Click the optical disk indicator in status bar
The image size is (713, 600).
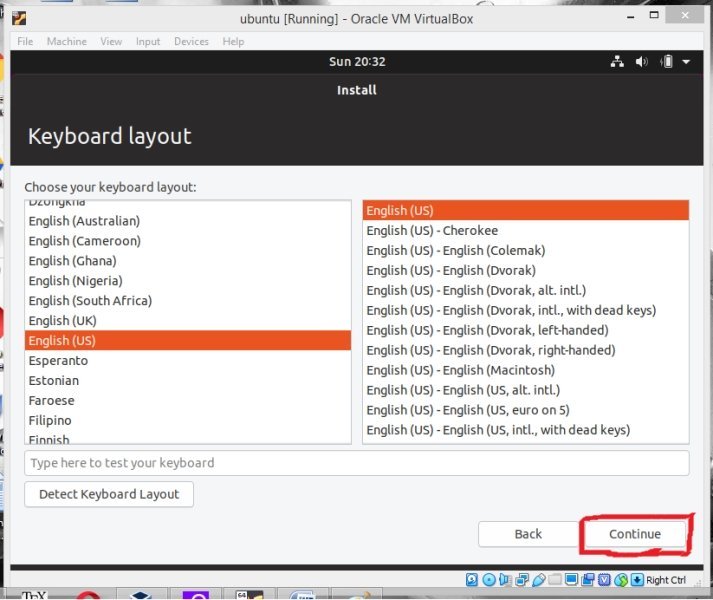489,580
